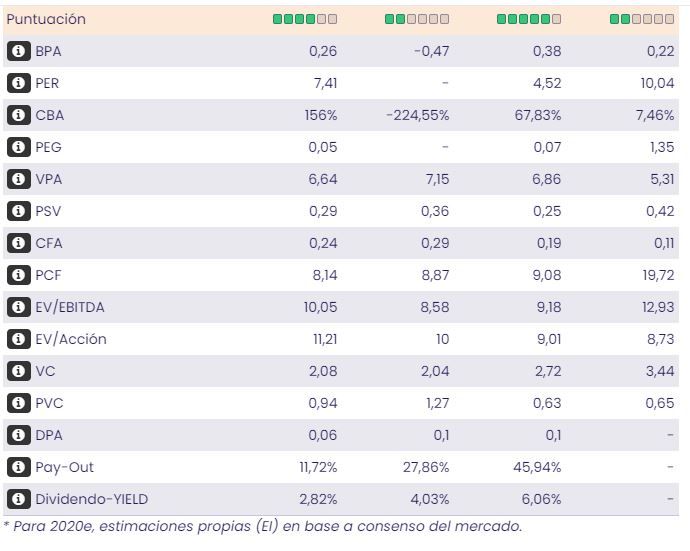Click the Puntuación header label
Screen dimensions: 690x551
[46, 19]
